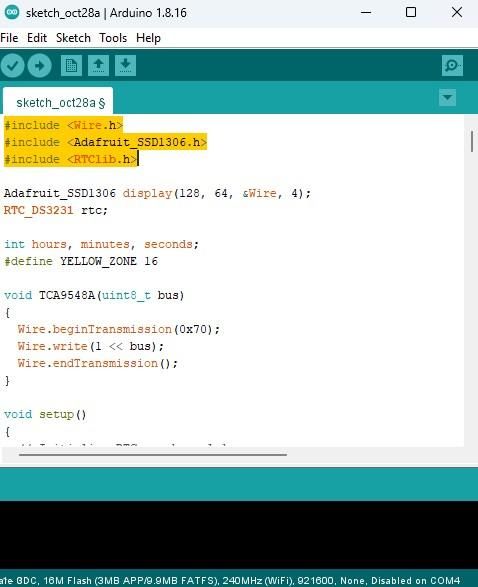
Task: Click the Verify sketch checkmark button
Action: 12,66
